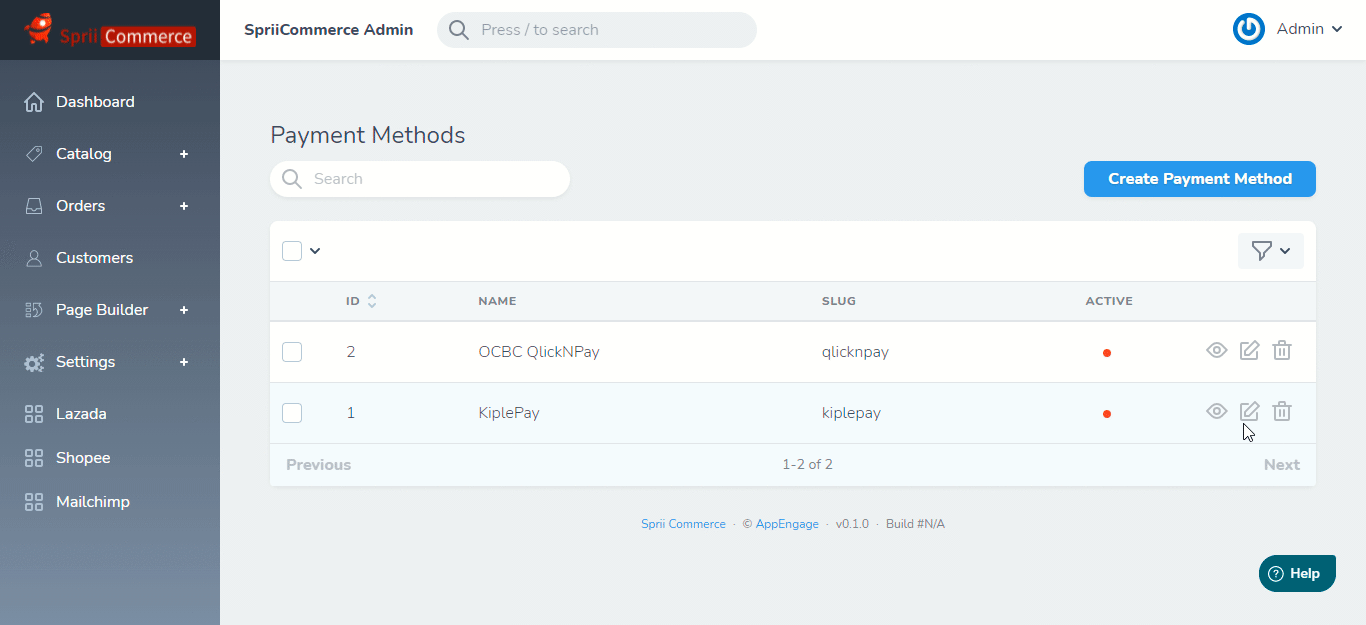Click the SpriiCommerce Admin title
This screenshot has width=1366, height=625.
point(329,30)
